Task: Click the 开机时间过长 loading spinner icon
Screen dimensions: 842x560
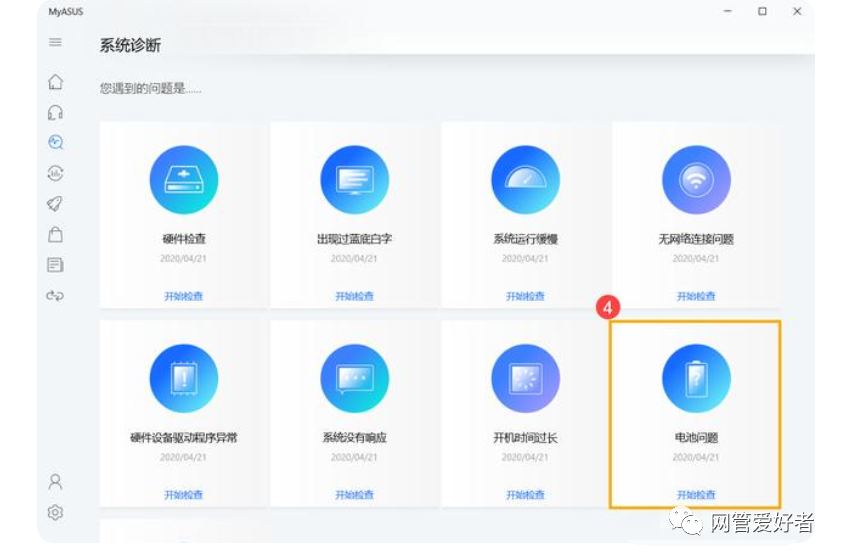Action: click(525, 378)
